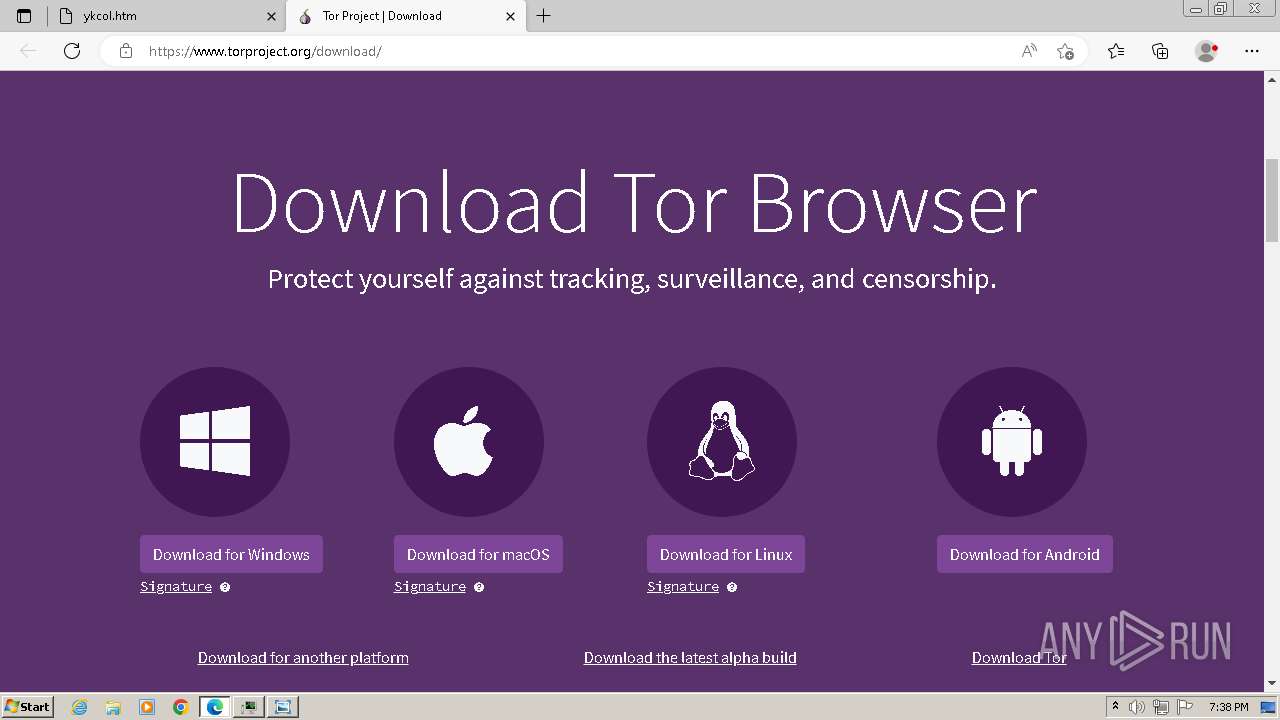
Task: Open the Collections icon
Action: coord(1160,51)
